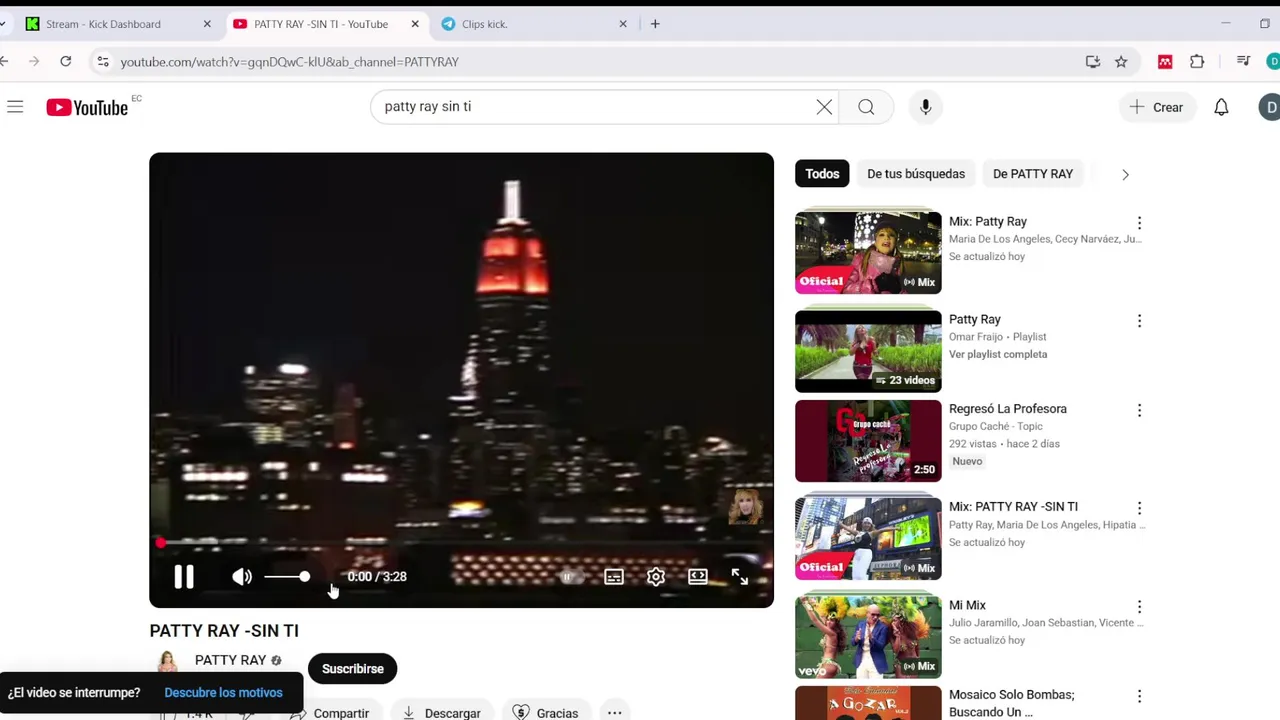Adjust the video volume slider
The height and width of the screenshot is (720, 1280).
pyautogui.click(x=287, y=577)
